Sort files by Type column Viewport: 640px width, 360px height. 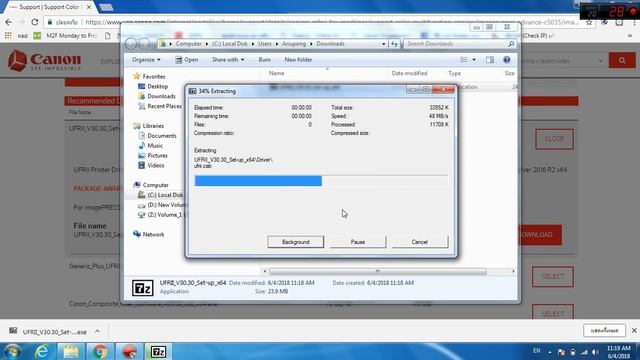[454, 73]
